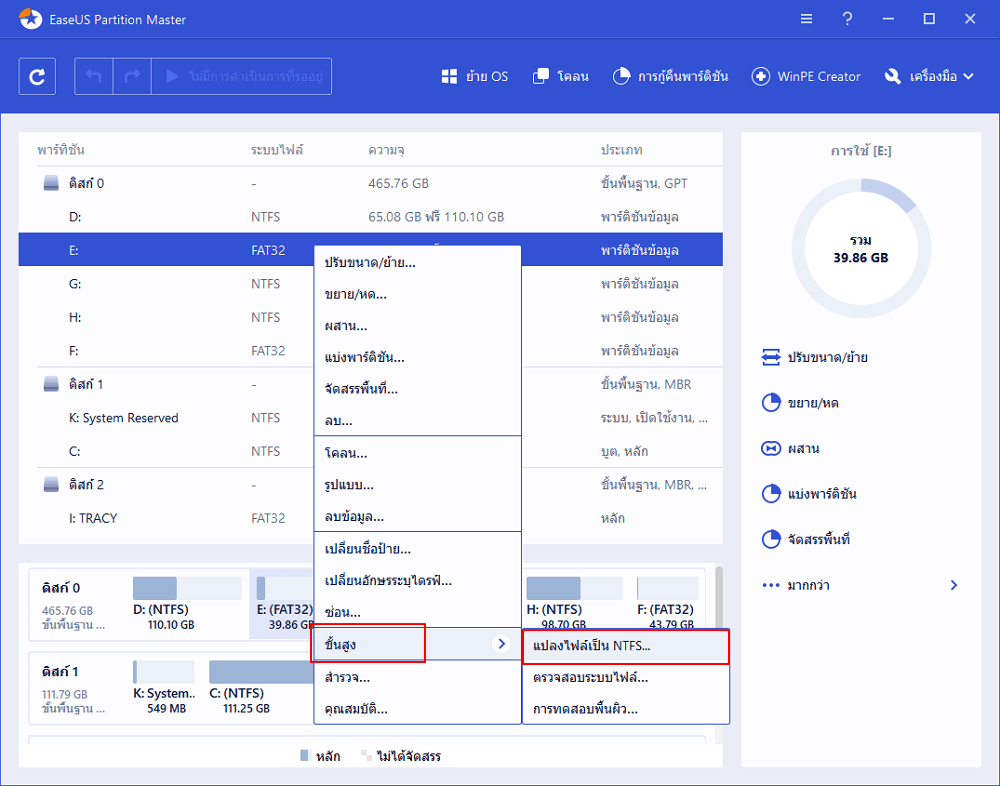Viewport: 1000px width, 786px height.
Task: Choose ลบ... in context menu
Action: pos(418,420)
